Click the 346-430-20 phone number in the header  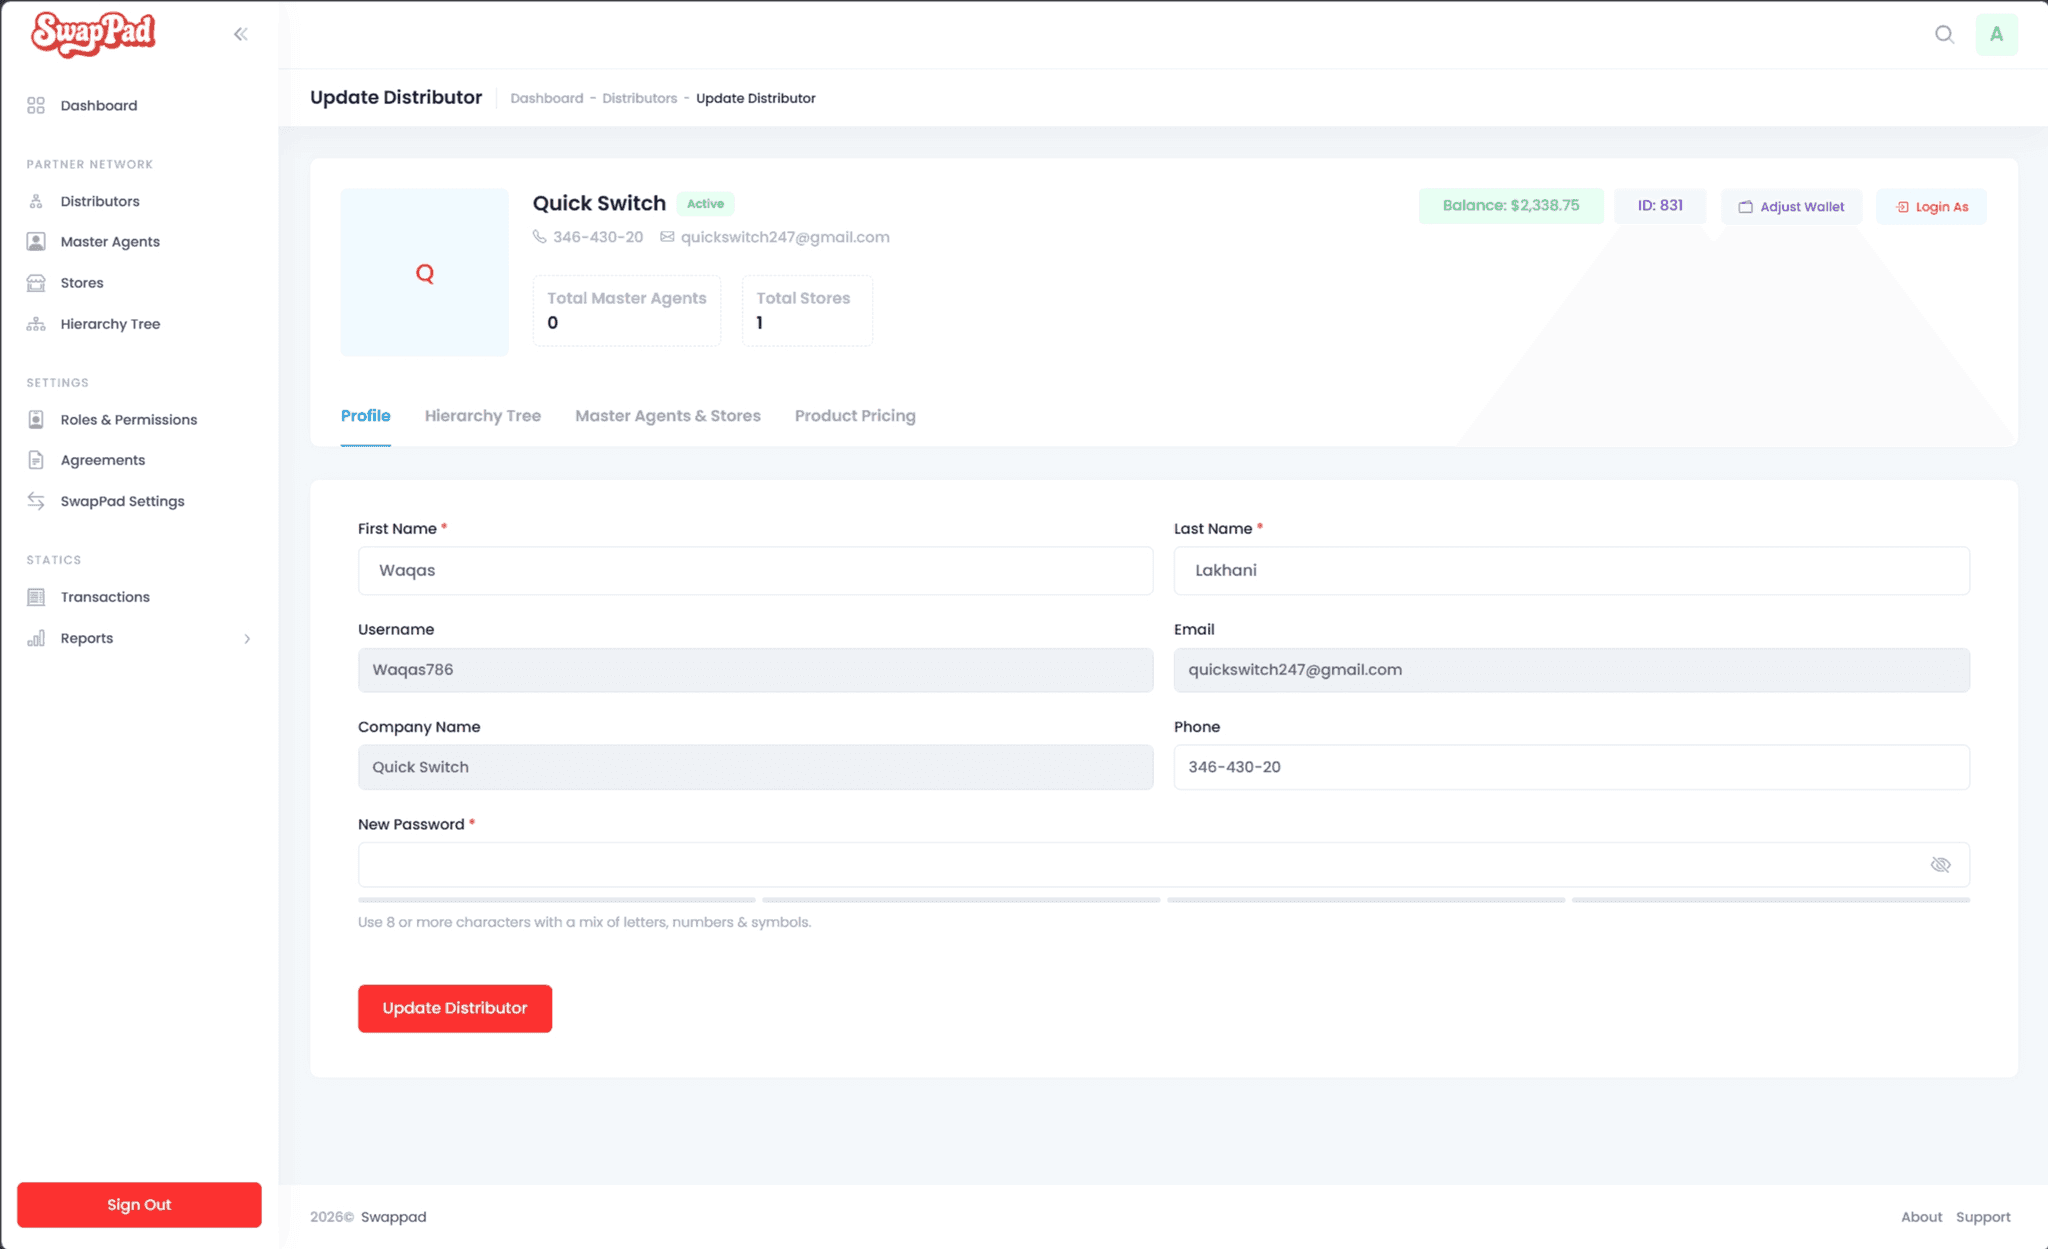tap(598, 237)
